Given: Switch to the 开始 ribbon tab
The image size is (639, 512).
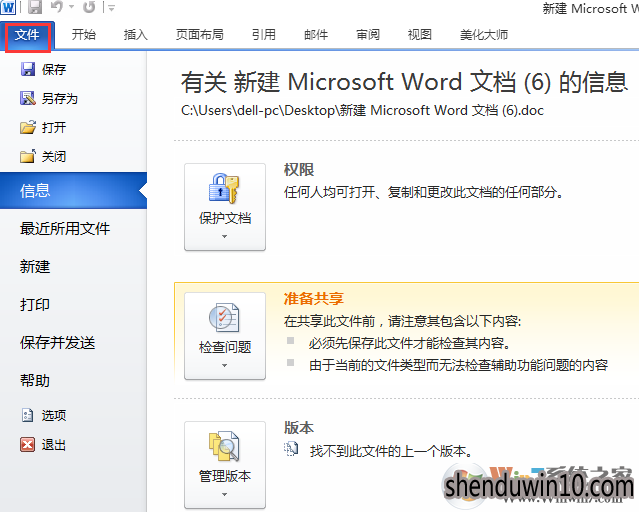Looking at the screenshot, I should [x=84, y=35].
